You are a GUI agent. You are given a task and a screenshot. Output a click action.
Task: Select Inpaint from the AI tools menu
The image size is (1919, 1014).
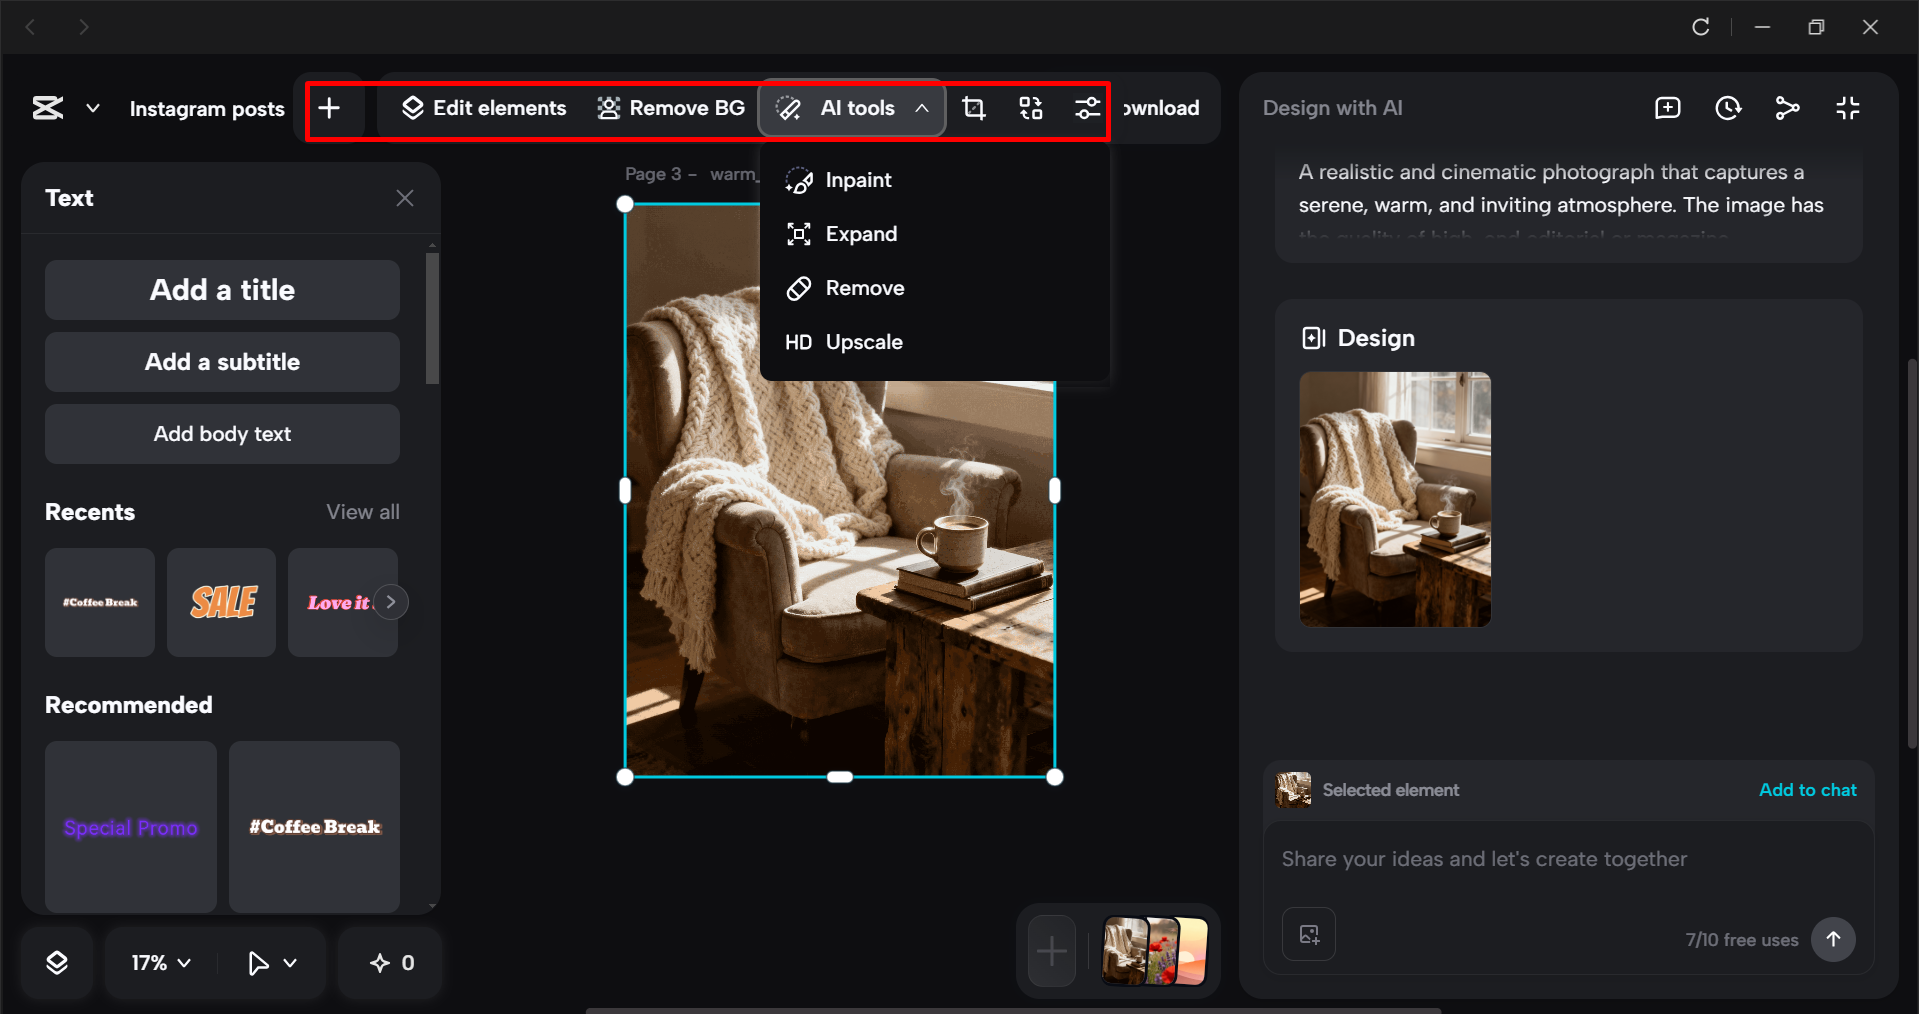pyautogui.click(x=857, y=180)
